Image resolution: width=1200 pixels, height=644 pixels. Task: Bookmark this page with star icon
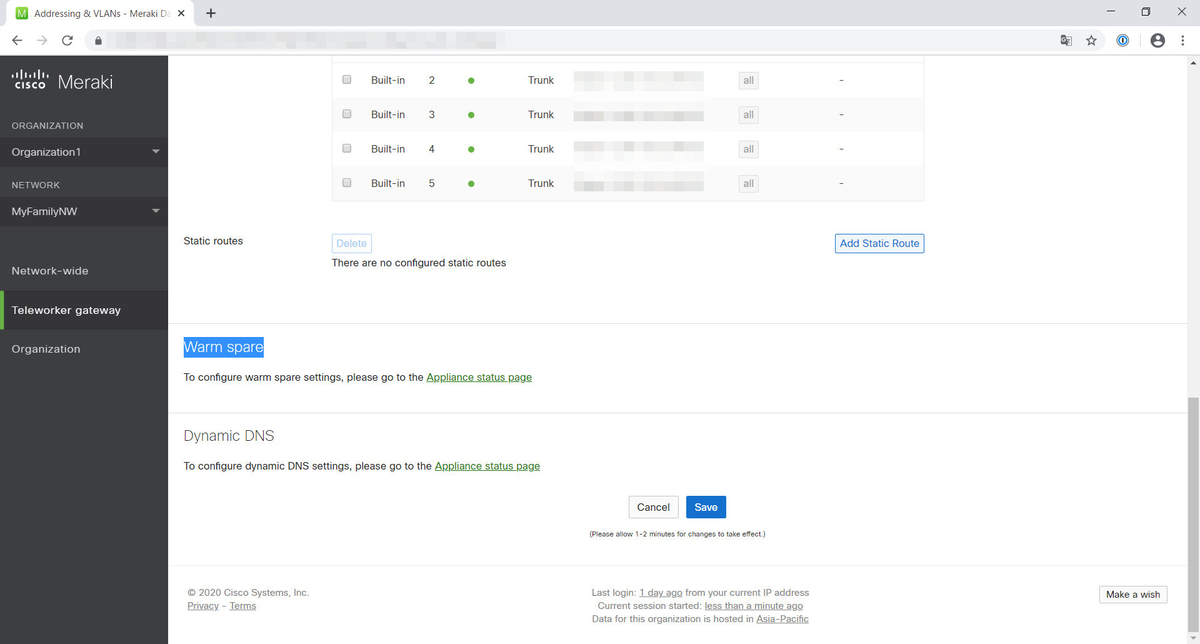(x=1092, y=41)
